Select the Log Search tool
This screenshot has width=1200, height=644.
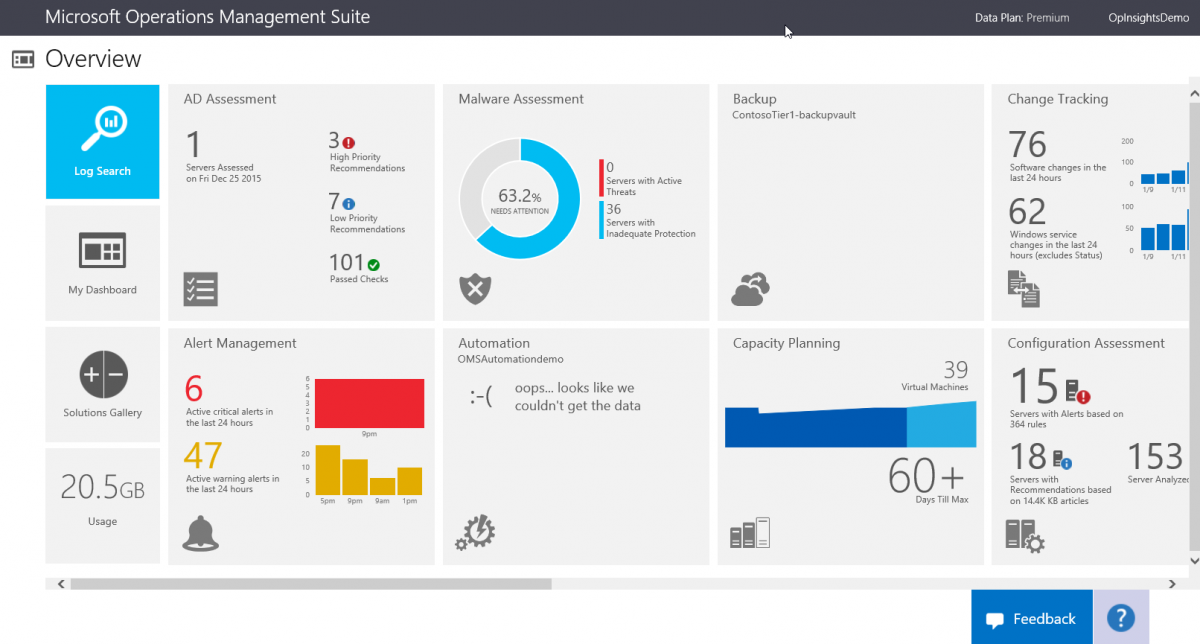[102, 141]
